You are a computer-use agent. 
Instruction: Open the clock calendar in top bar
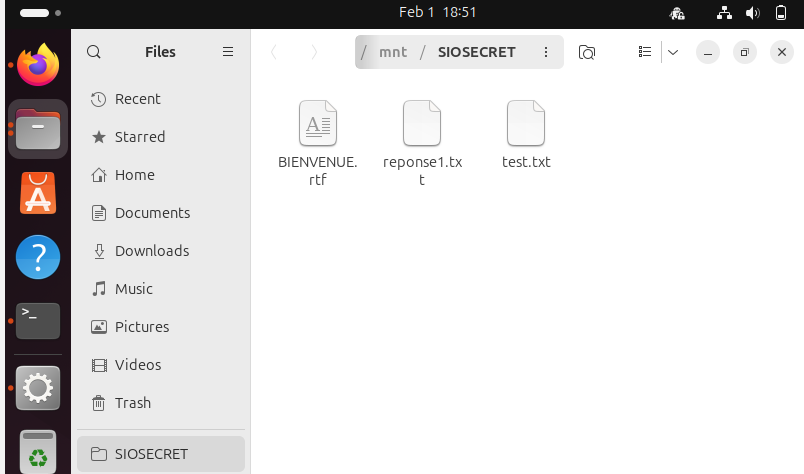click(437, 12)
